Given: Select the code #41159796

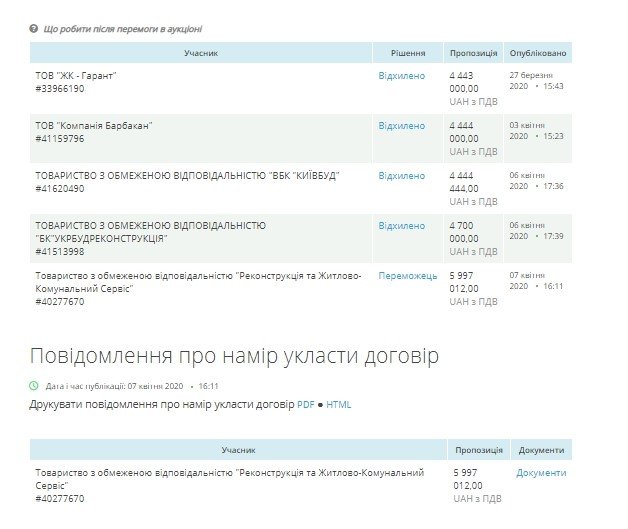Looking at the screenshot, I should [60, 139].
